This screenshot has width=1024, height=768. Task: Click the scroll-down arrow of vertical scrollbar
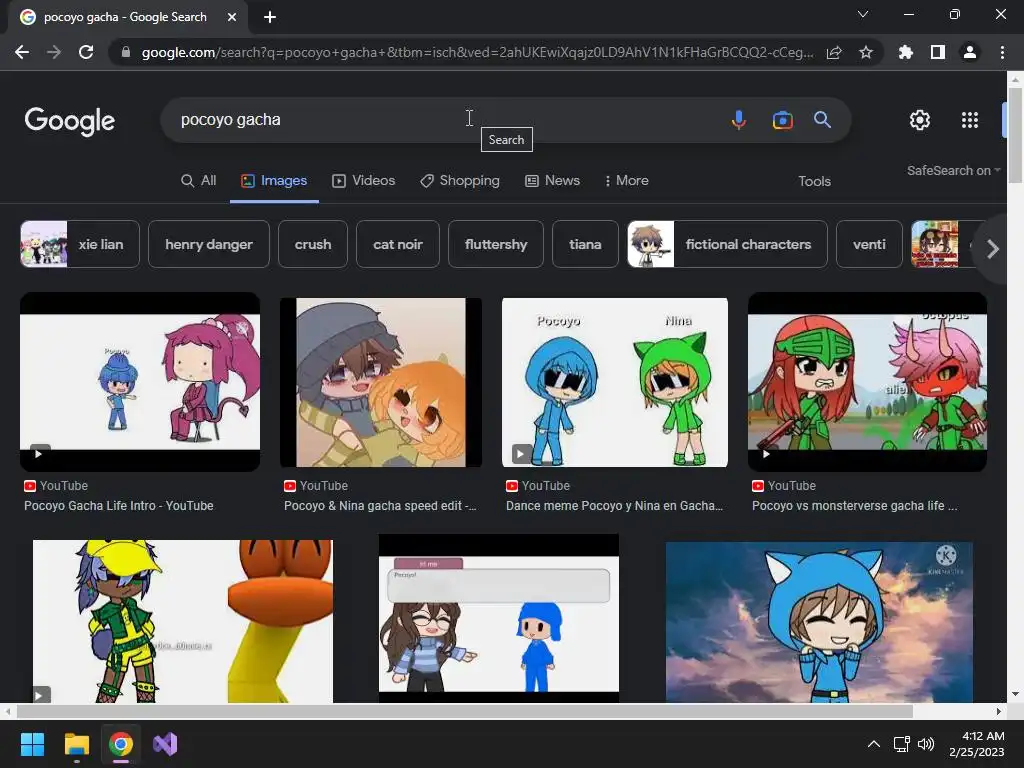click(1015, 695)
